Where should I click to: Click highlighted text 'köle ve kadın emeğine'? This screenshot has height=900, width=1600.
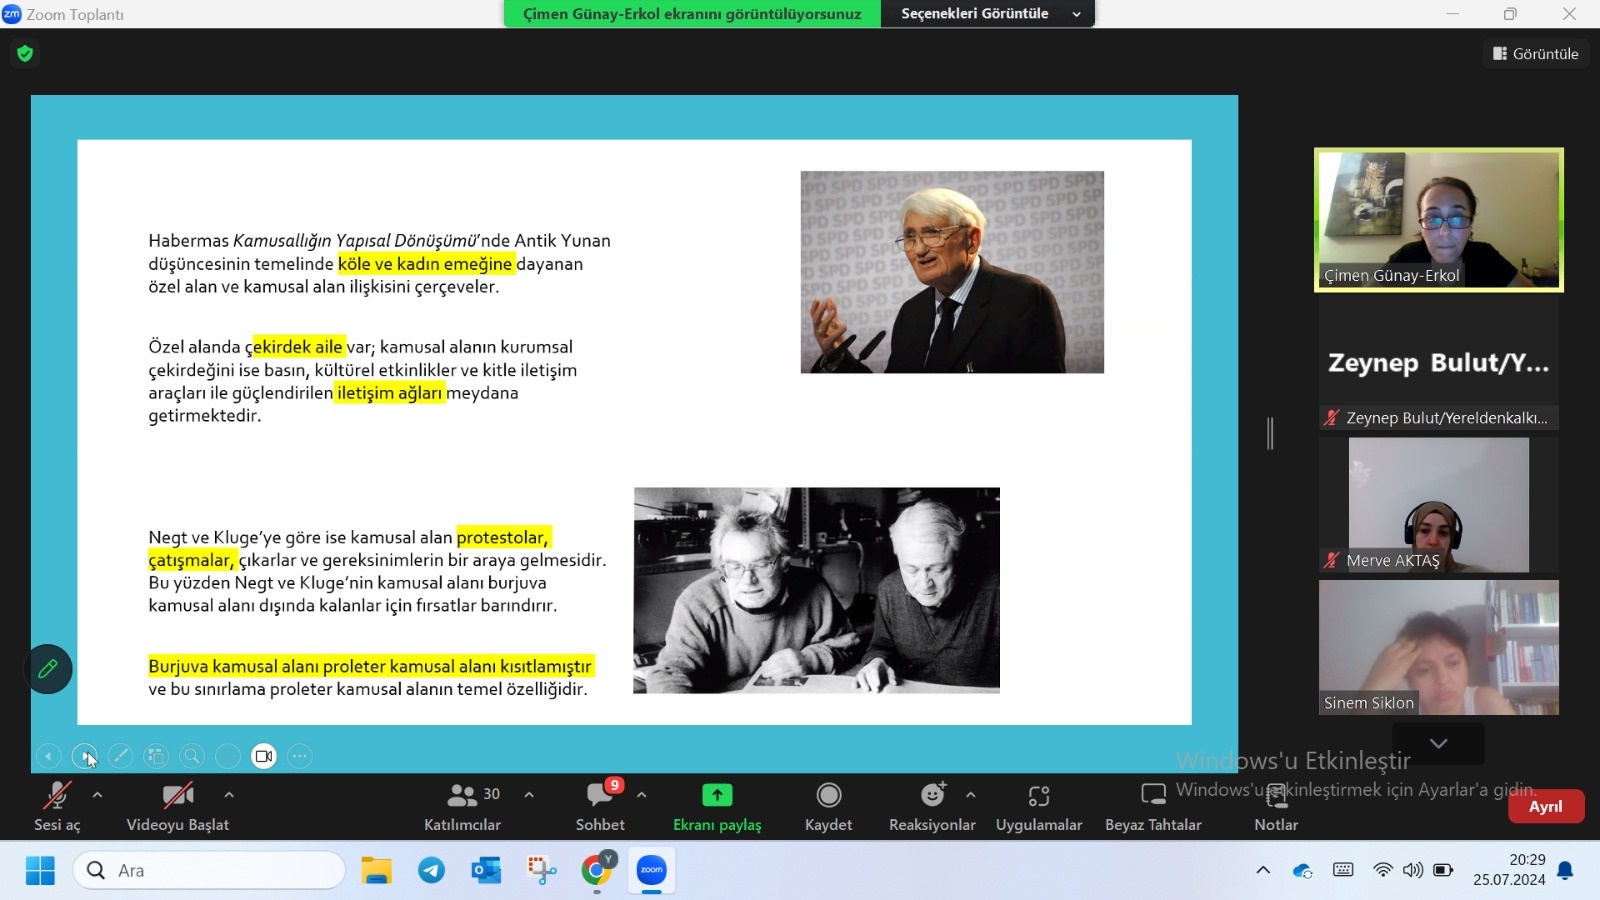point(426,264)
